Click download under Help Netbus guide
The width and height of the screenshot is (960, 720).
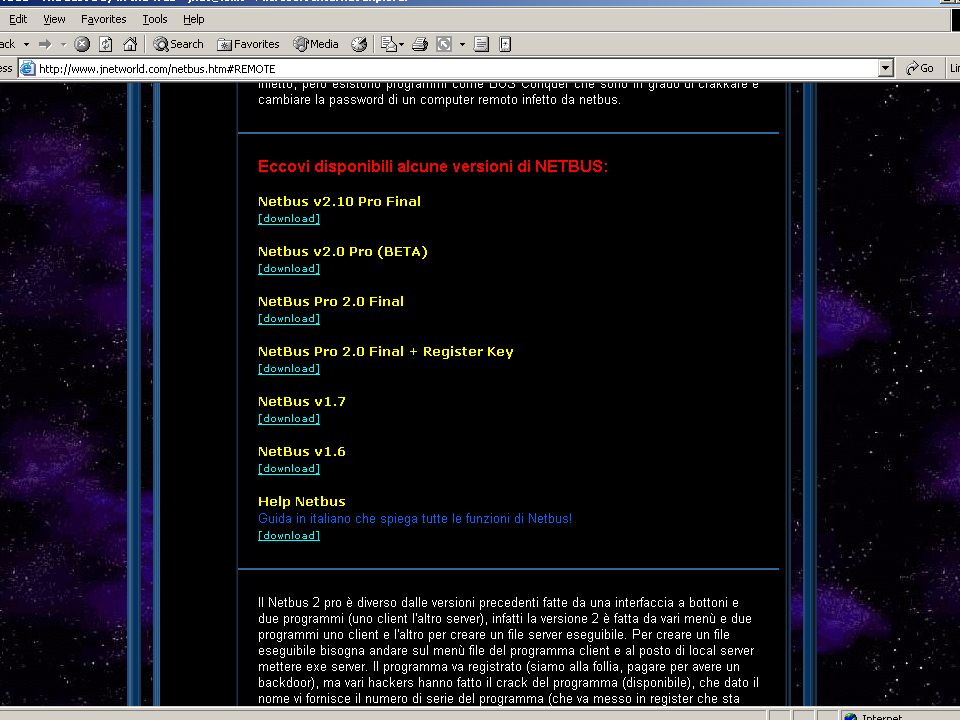tap(289, 536)
